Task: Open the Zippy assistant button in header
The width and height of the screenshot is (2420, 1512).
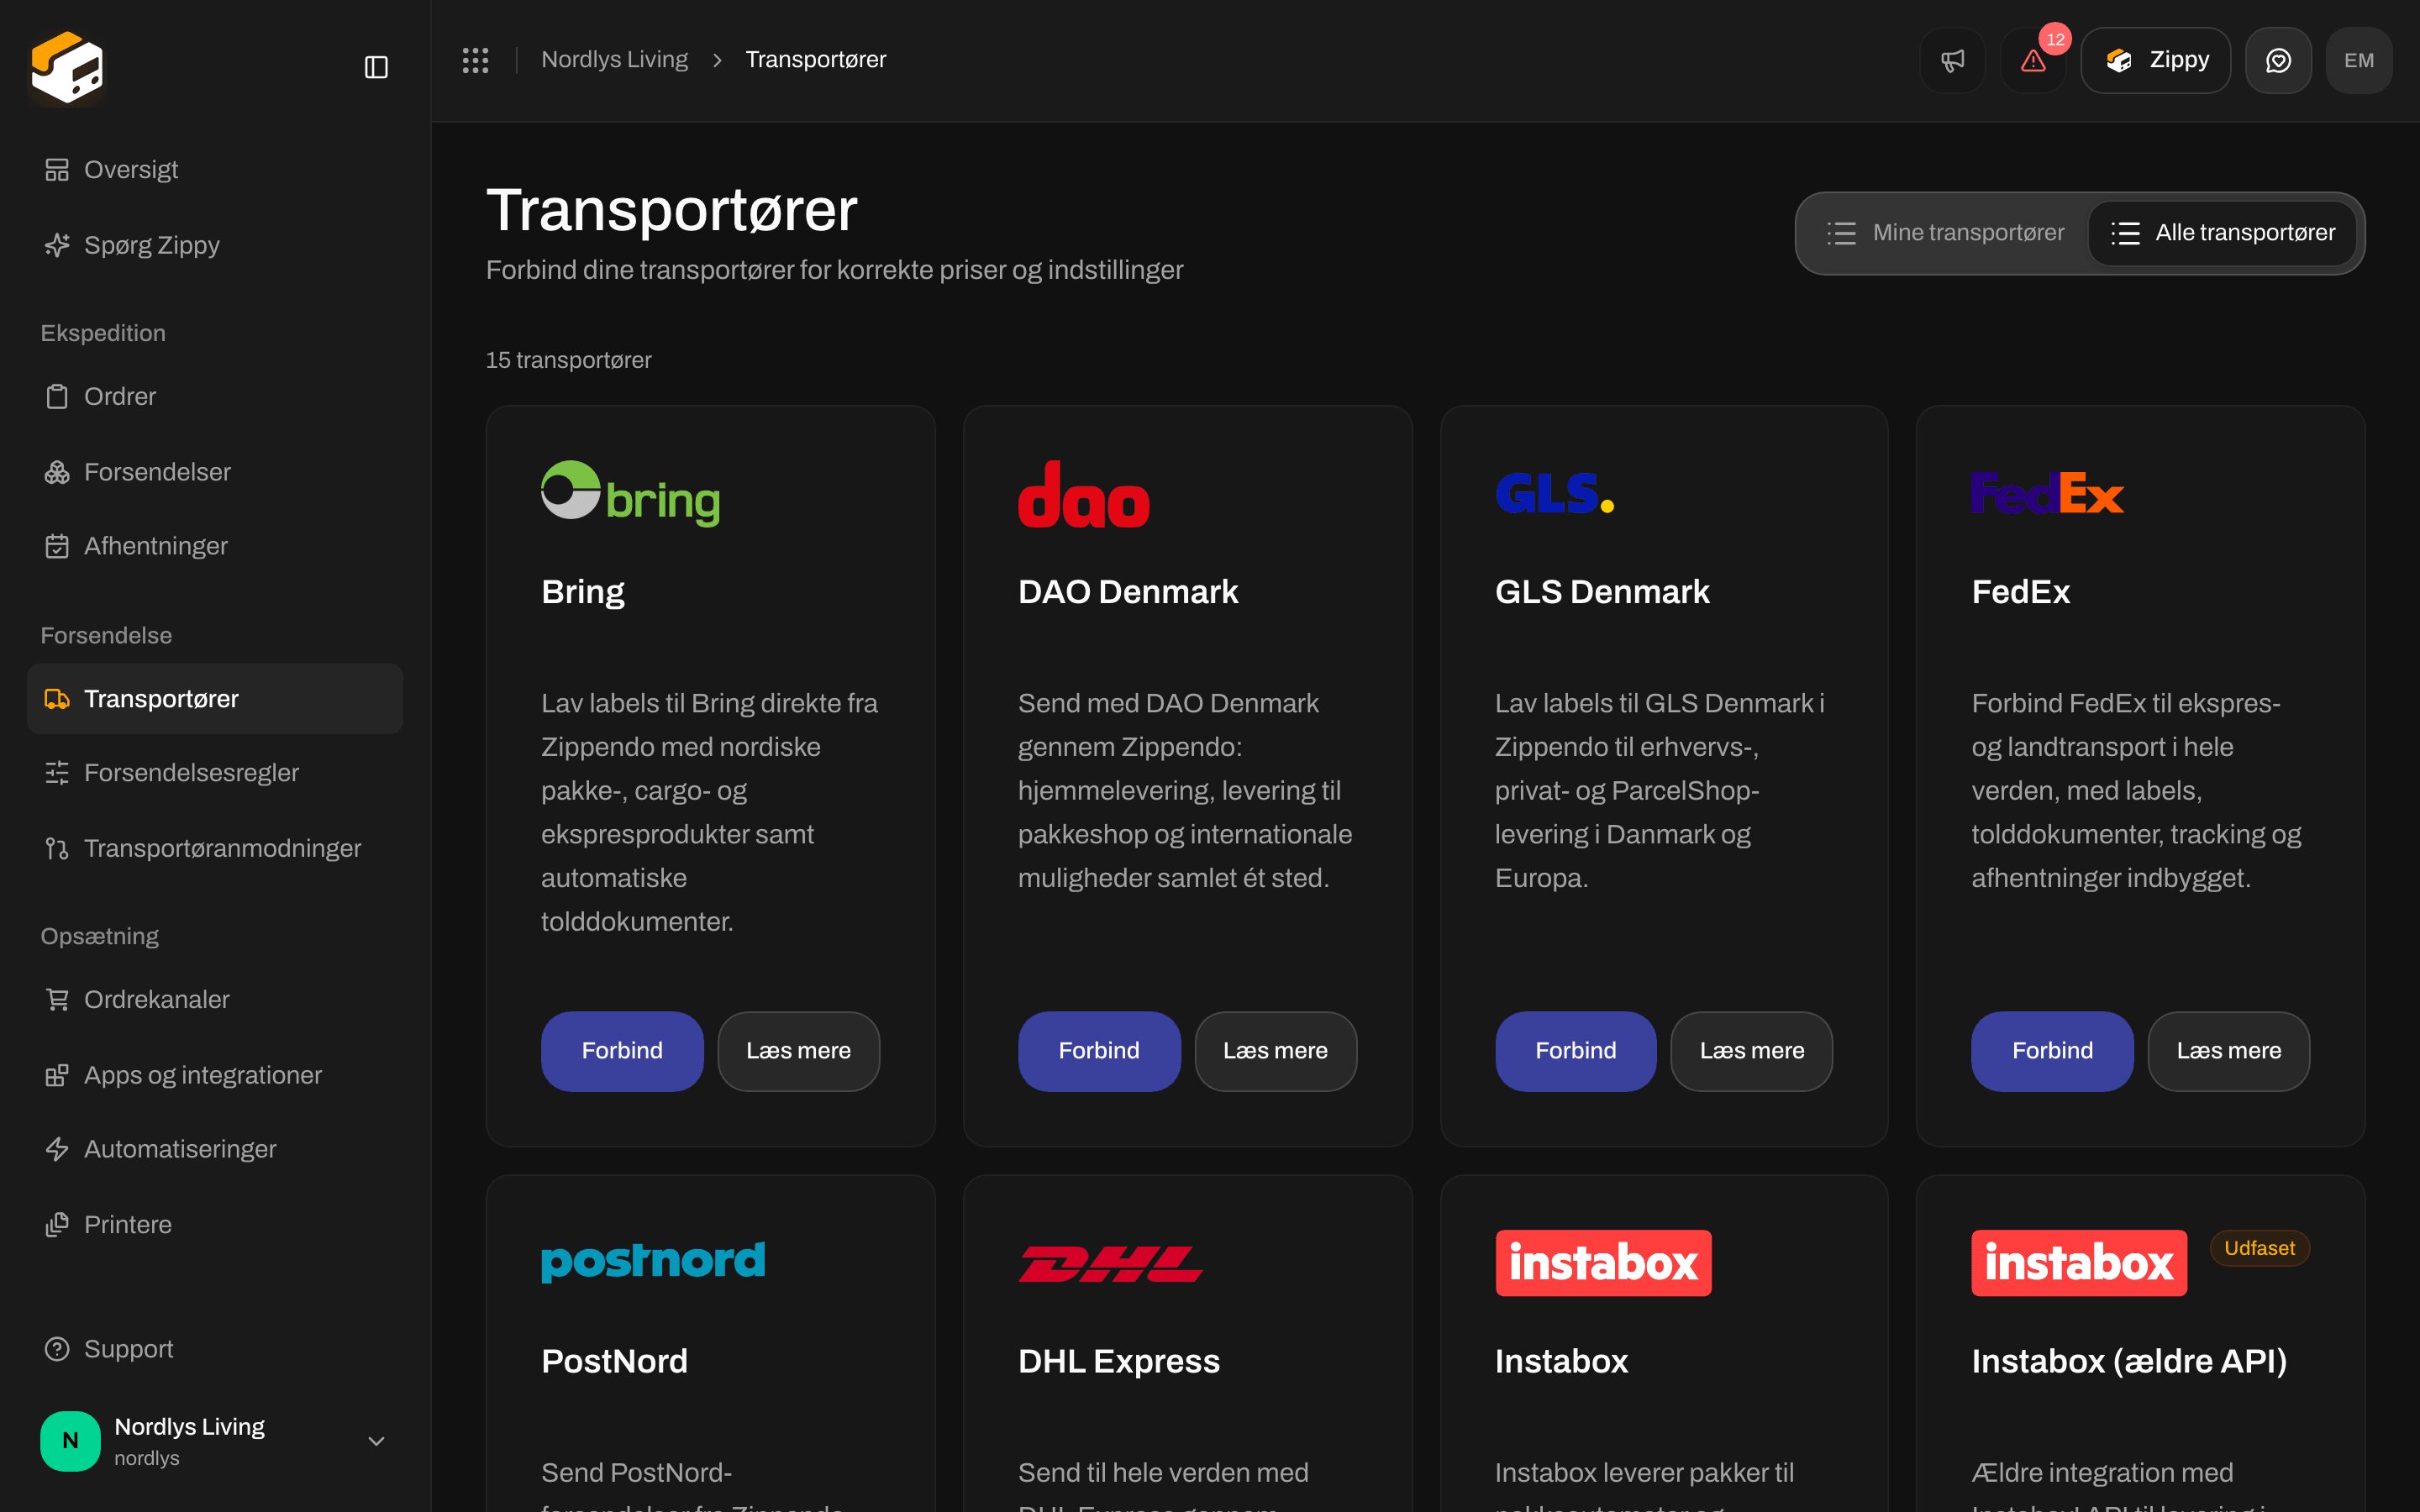Action: (x=2155, y=60)
